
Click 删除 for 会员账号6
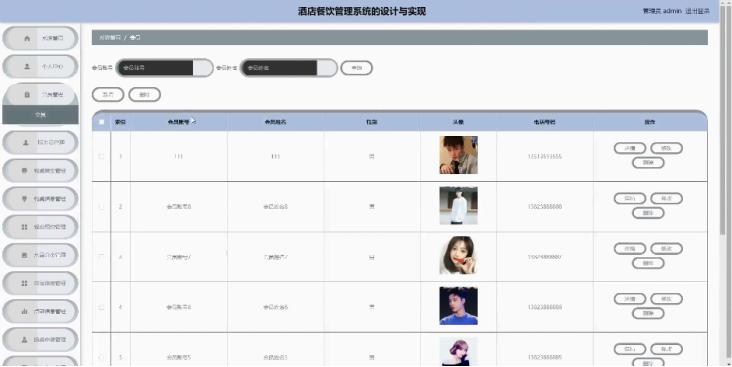[x=648, y=313]
